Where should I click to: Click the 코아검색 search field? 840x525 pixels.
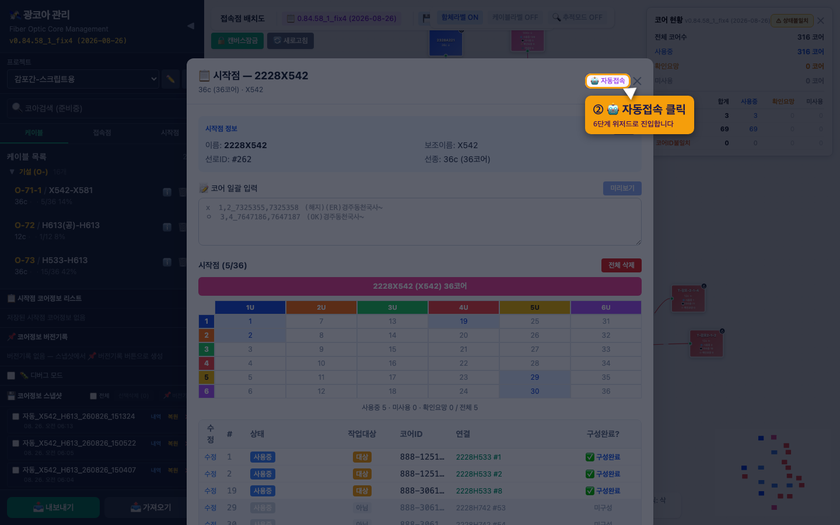(x=96, y=108)
